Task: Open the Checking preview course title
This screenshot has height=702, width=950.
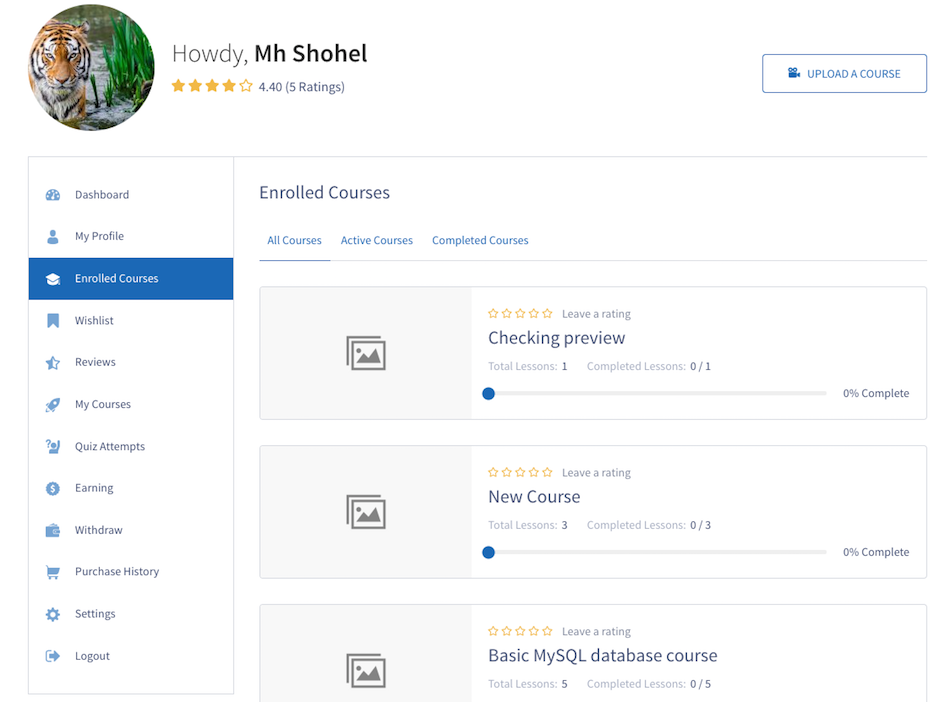Action: pyautogui.click(x=556, y=338)
